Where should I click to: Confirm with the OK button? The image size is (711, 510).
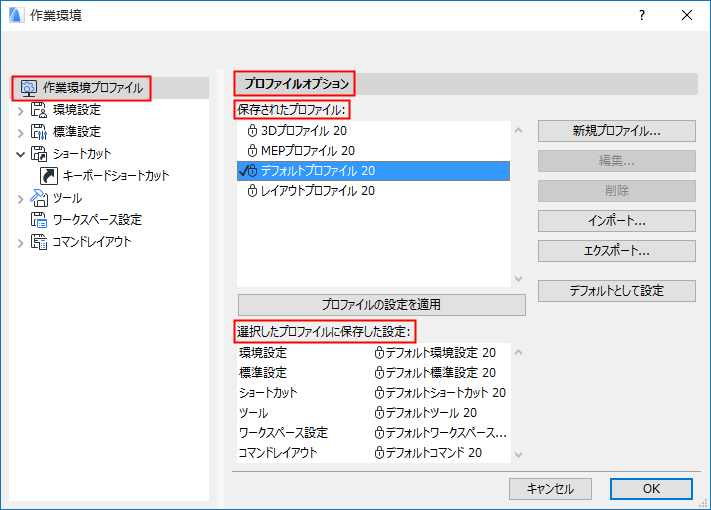point(651,489)
